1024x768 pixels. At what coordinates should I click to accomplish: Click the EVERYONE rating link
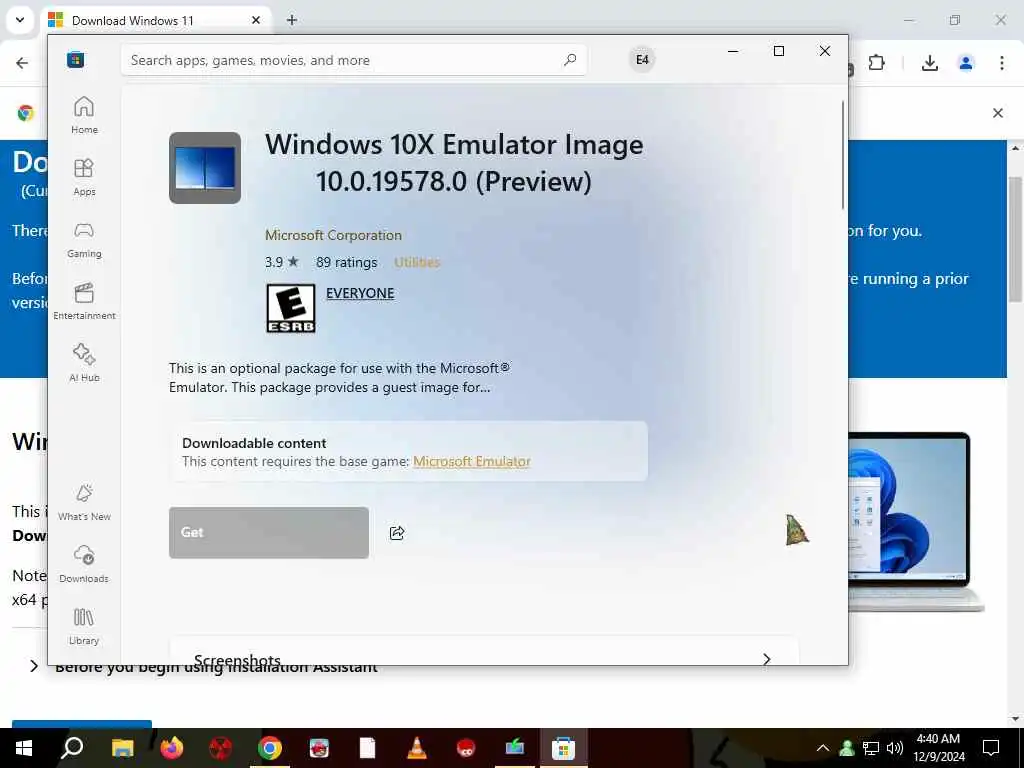click(x=360, y=293)
